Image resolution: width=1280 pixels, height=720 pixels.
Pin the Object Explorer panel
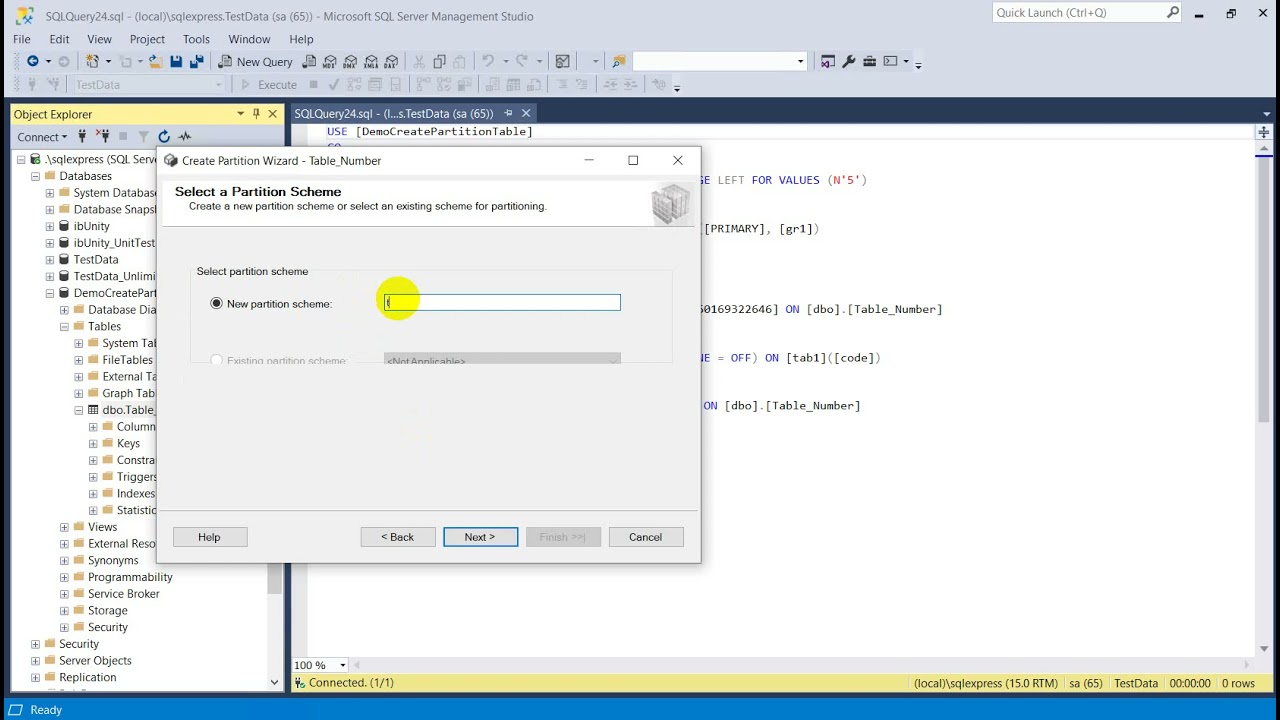point(256,114)
